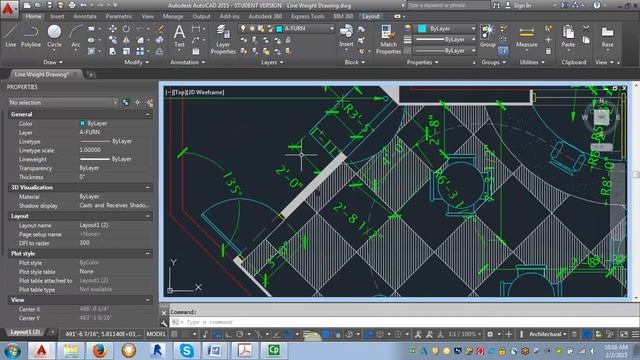The width and height of the screenshot is (640, 360).
Task: Click the AutoCAD application menu logo
Action: [8, 8]
